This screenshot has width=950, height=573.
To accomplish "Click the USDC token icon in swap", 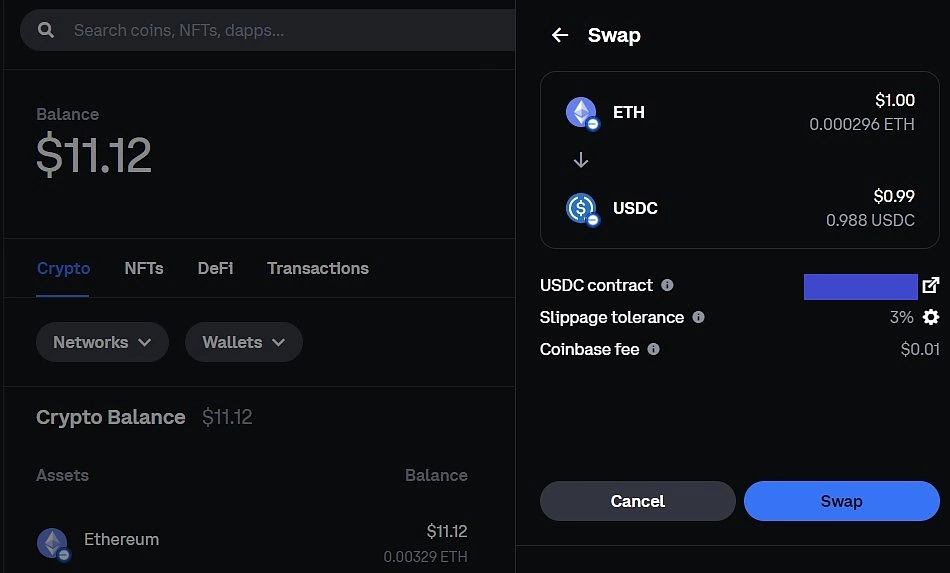I will coord(582,209).
